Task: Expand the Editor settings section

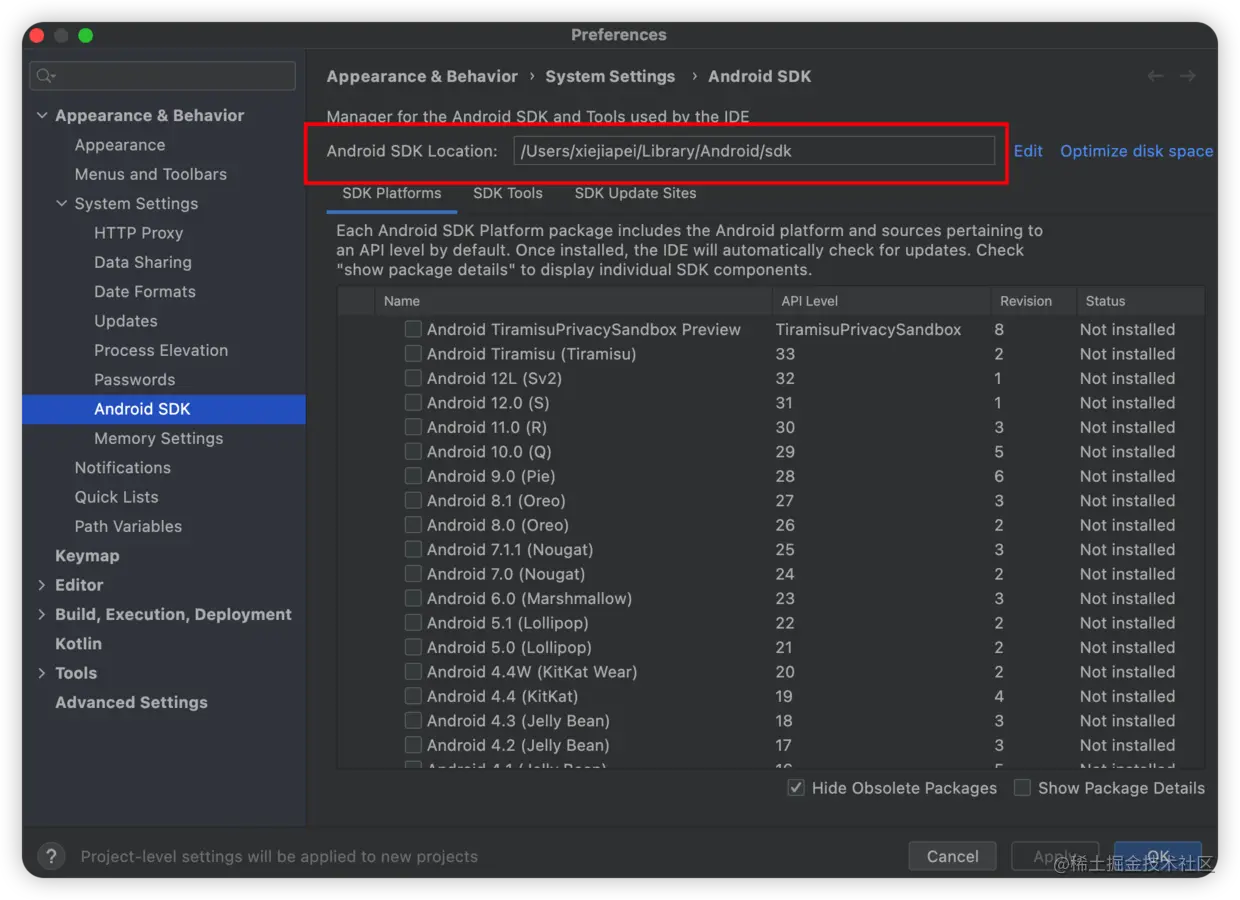Action: [x=42, y=585]
